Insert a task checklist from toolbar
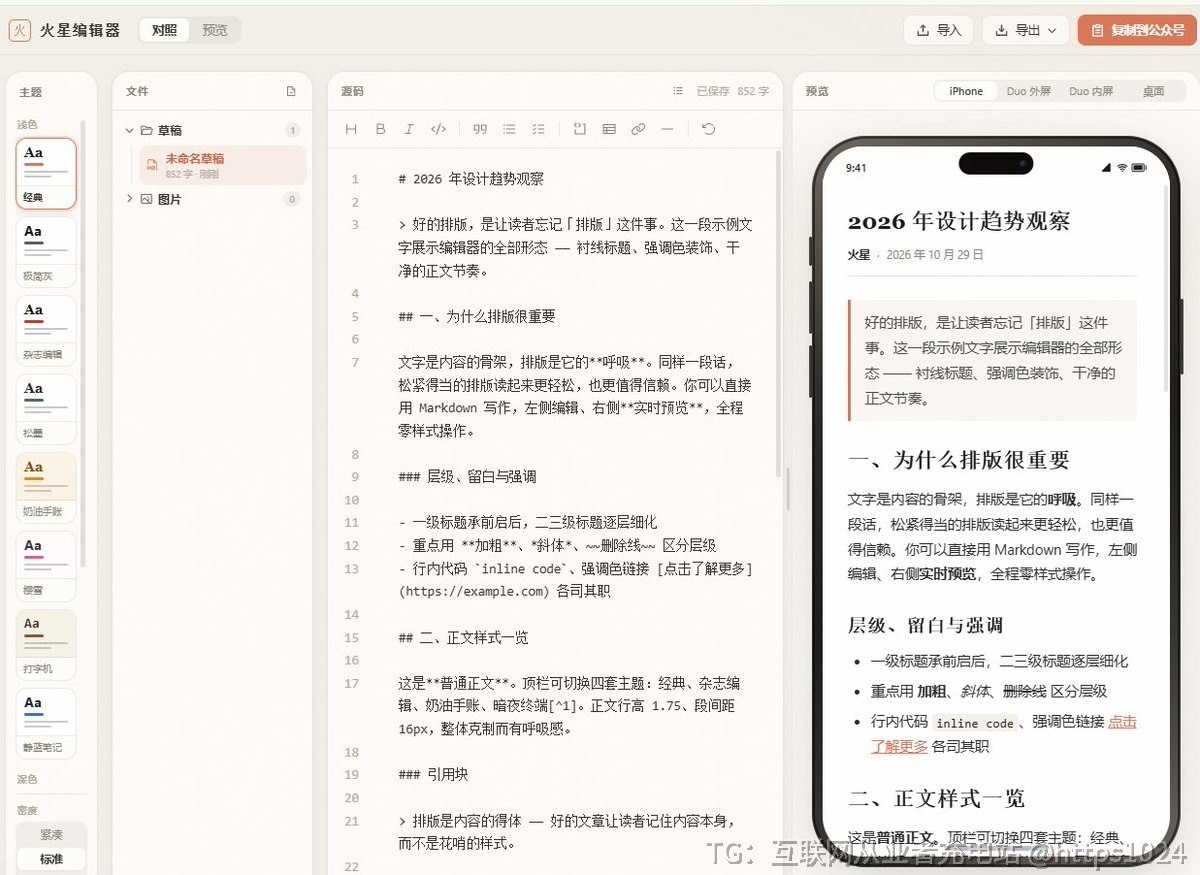Screen dimensions: 1200x875 (539, 129)
